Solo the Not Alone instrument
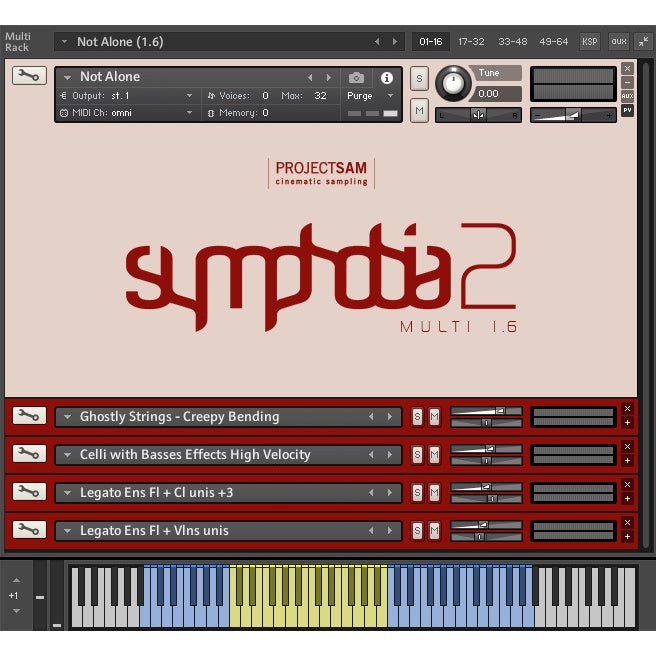The width and height of the screenshot is (656, 656). (x=419, y=78)
